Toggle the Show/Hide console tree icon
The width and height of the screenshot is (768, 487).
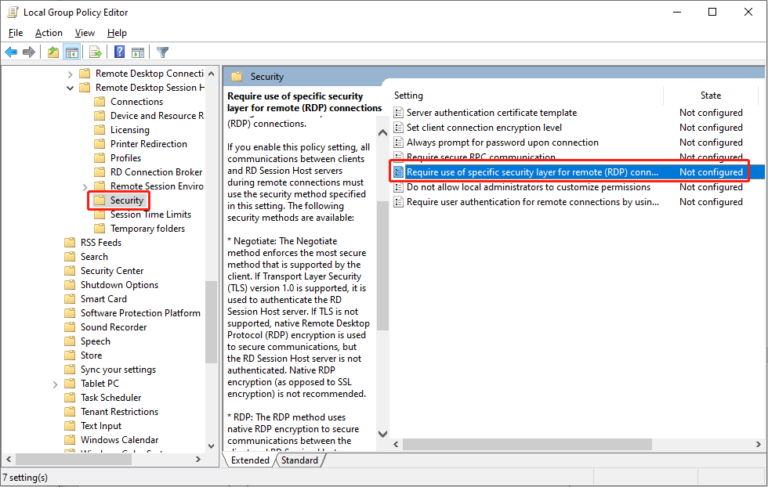72,52
